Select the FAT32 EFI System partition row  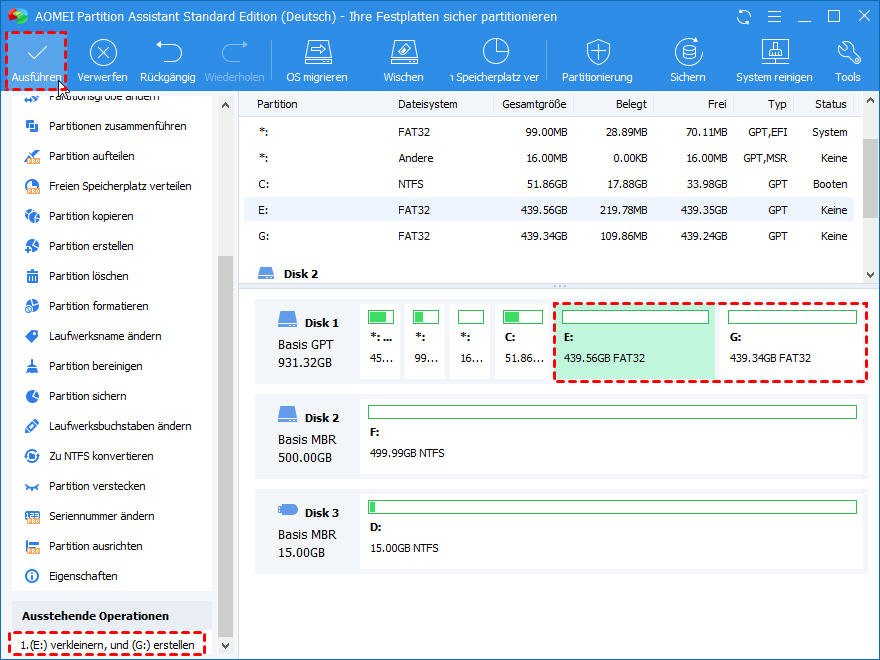pos(549,132)
